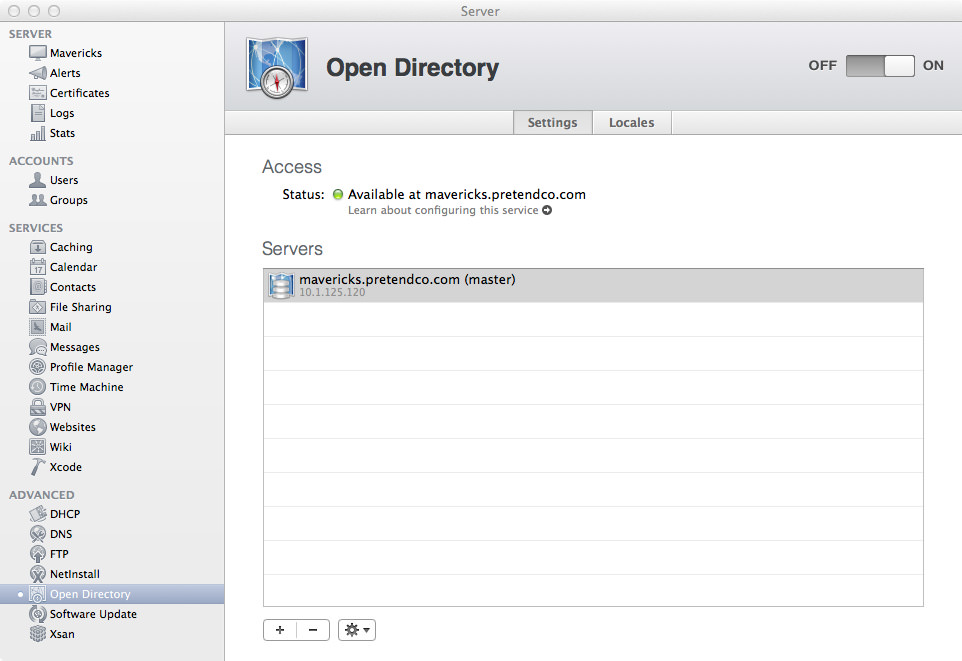The image size is (962, 661).
Task: Select Open Directory in the sidebar
Action: (112, 594)
